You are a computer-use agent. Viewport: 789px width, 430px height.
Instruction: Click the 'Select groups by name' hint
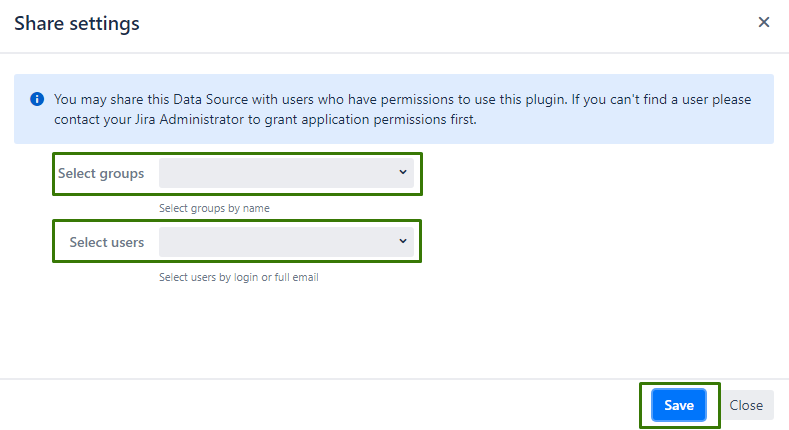[214, 209]
